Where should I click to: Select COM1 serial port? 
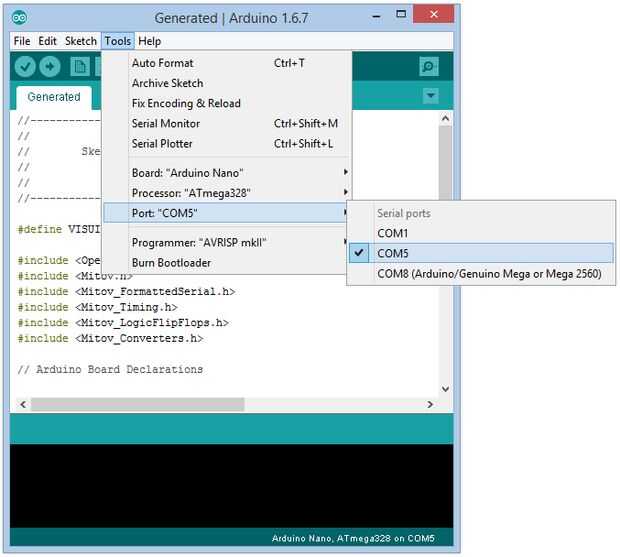tap(481, 233)
